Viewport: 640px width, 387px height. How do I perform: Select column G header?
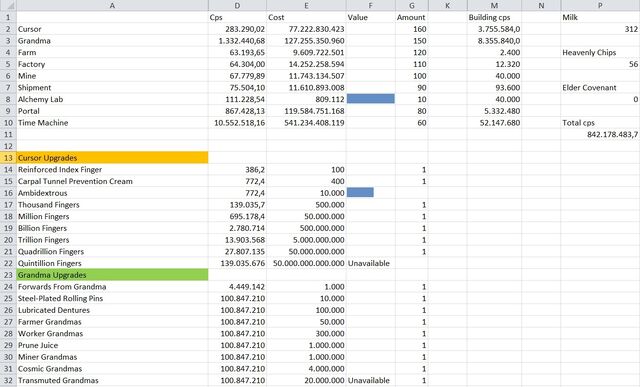[x=411, y=5]
